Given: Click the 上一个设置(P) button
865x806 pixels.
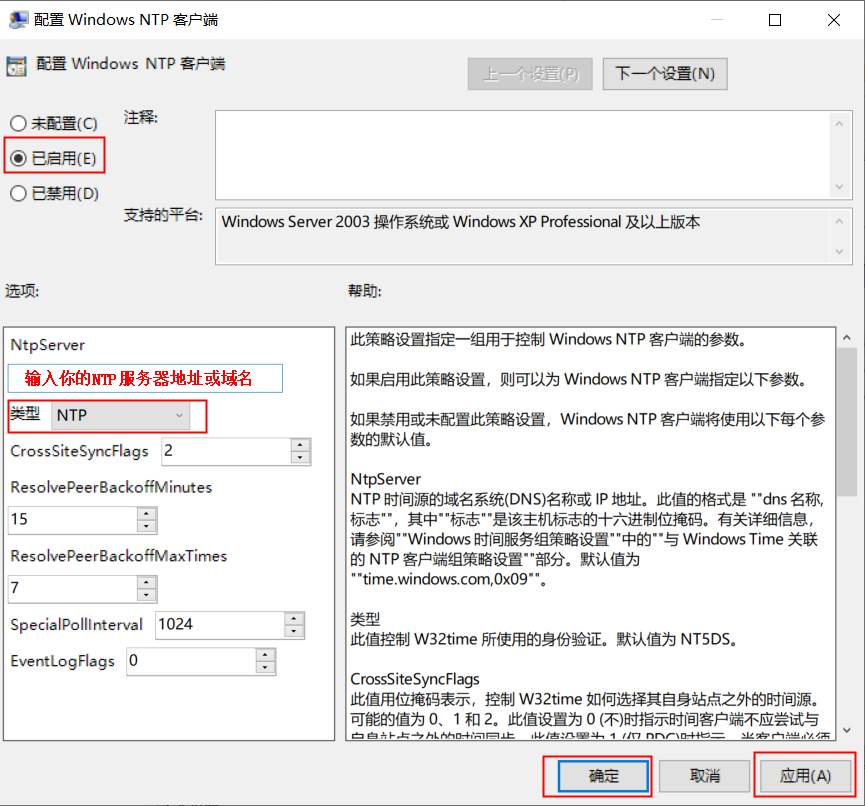Looking at the screenshot, I should [x=529, y=73].
